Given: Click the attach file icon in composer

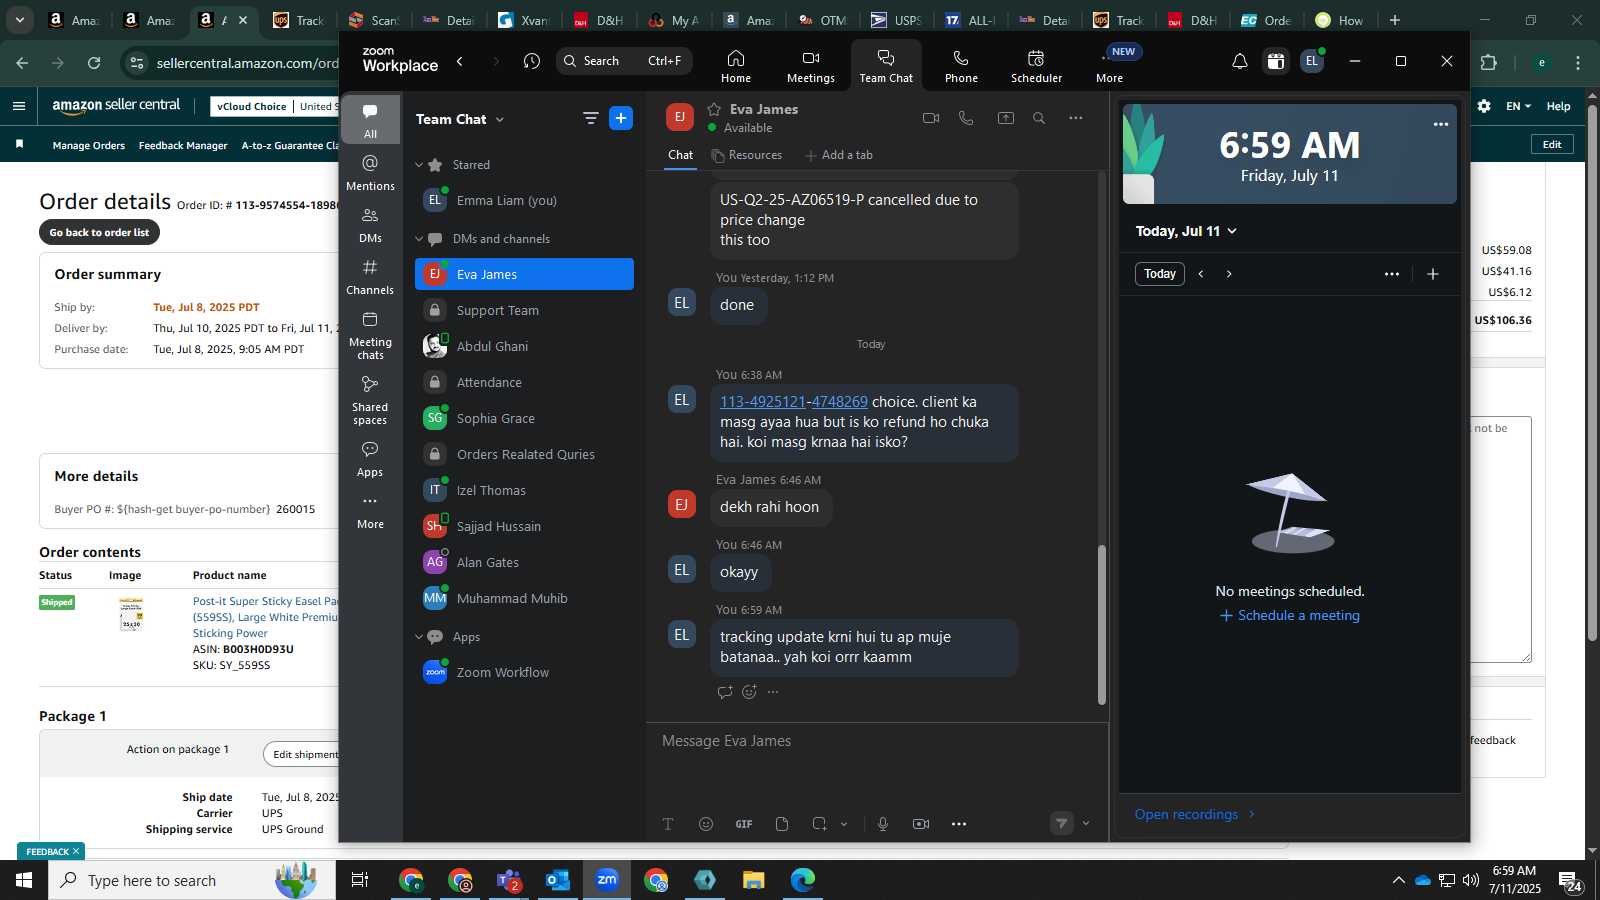Looking at the screenshot, I should pos(782,824).
